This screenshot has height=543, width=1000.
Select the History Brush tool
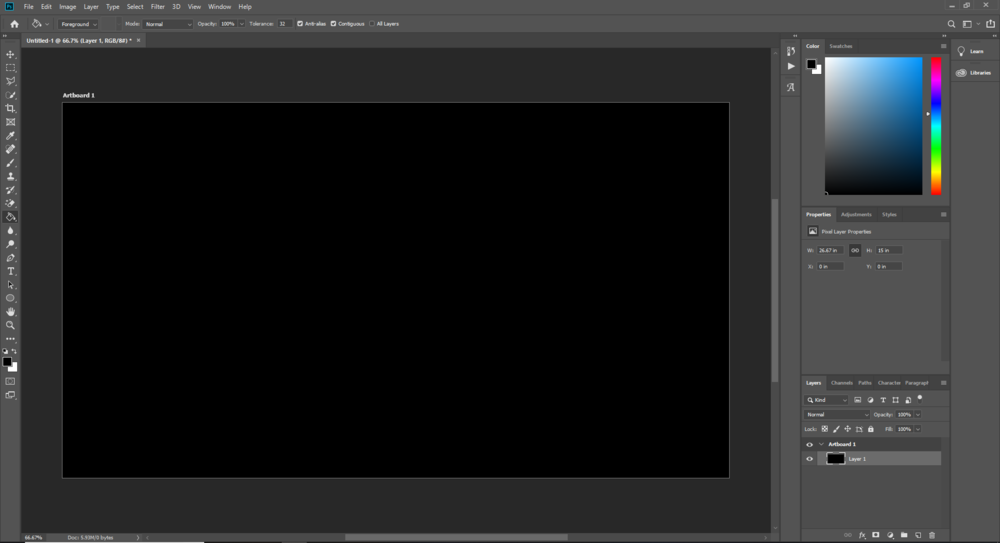click(10, 190)
